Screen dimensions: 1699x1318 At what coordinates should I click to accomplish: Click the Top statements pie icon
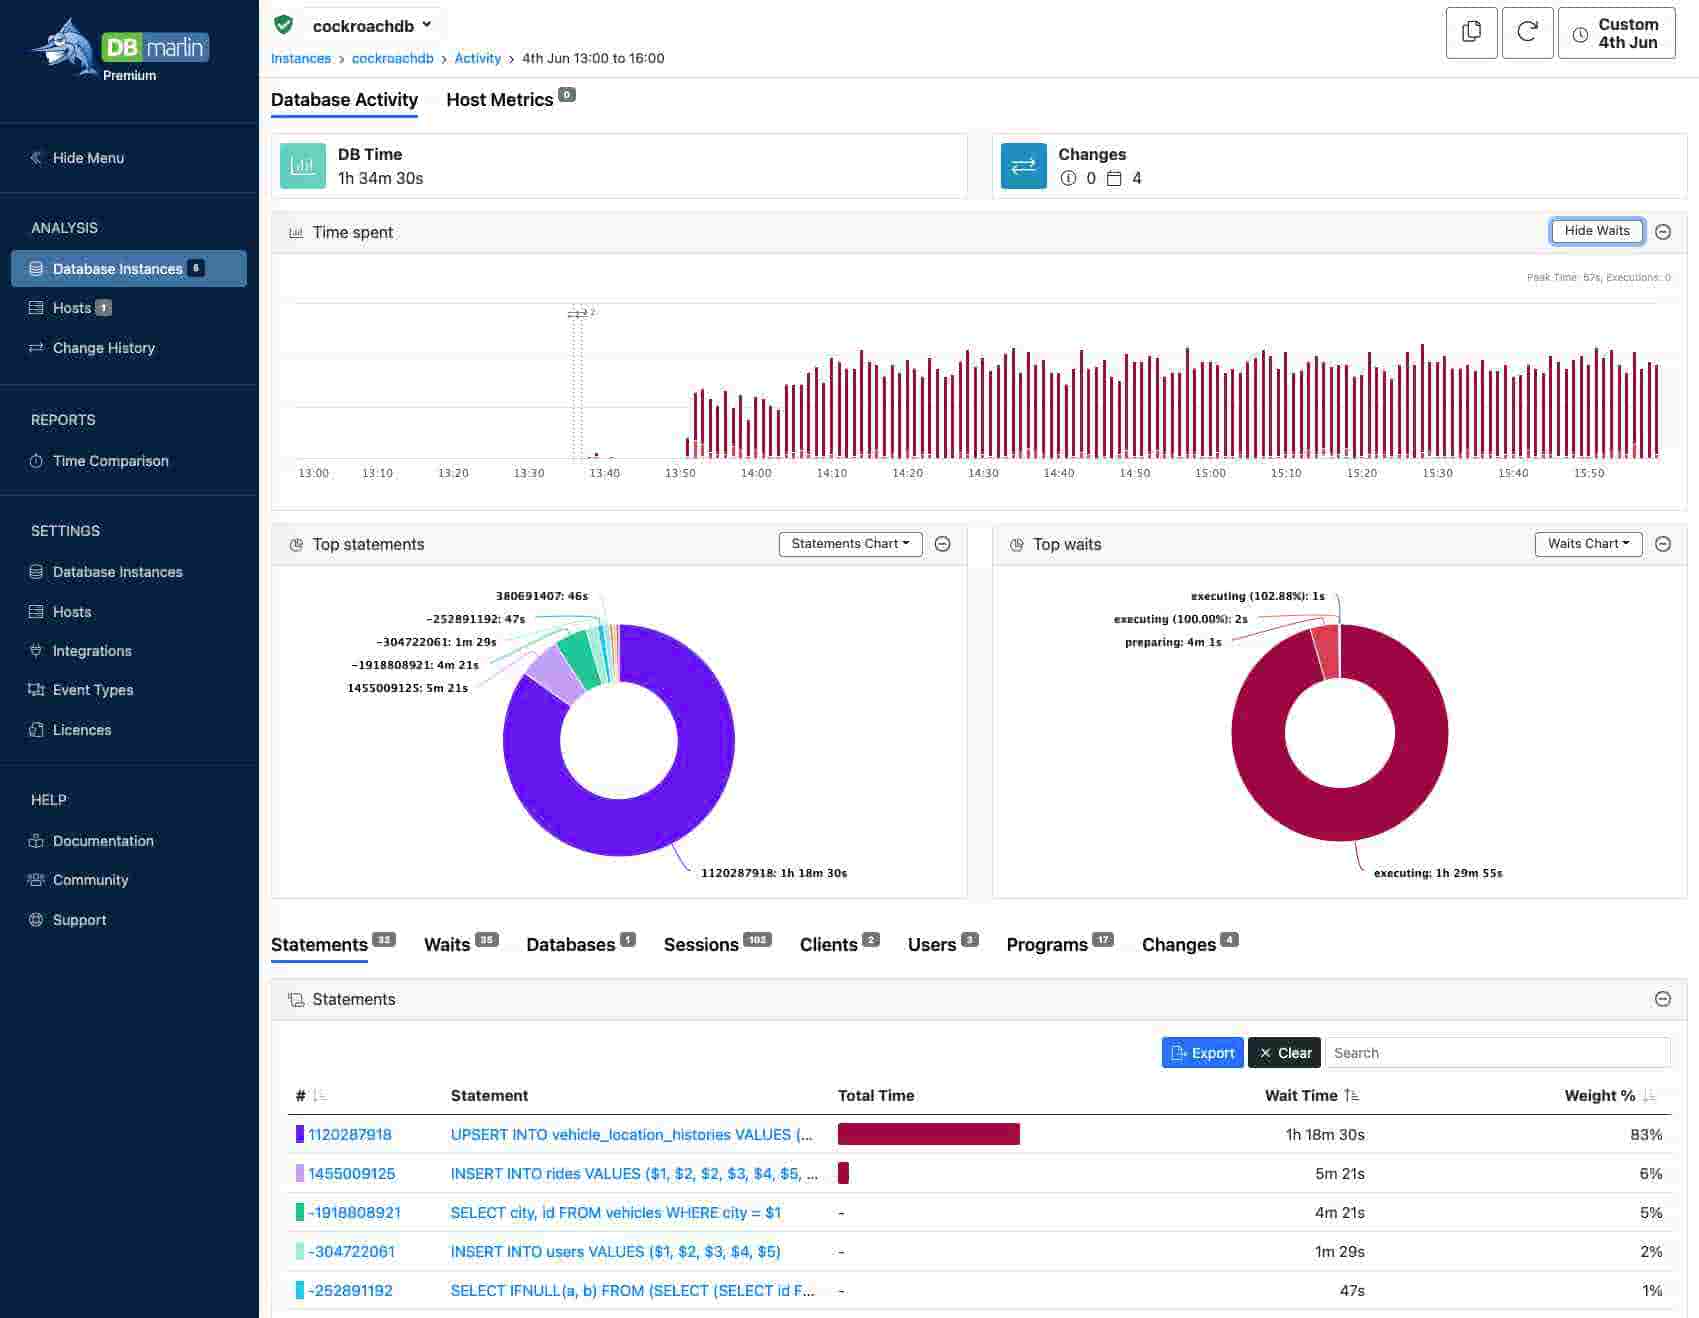[x=296, y=544]
